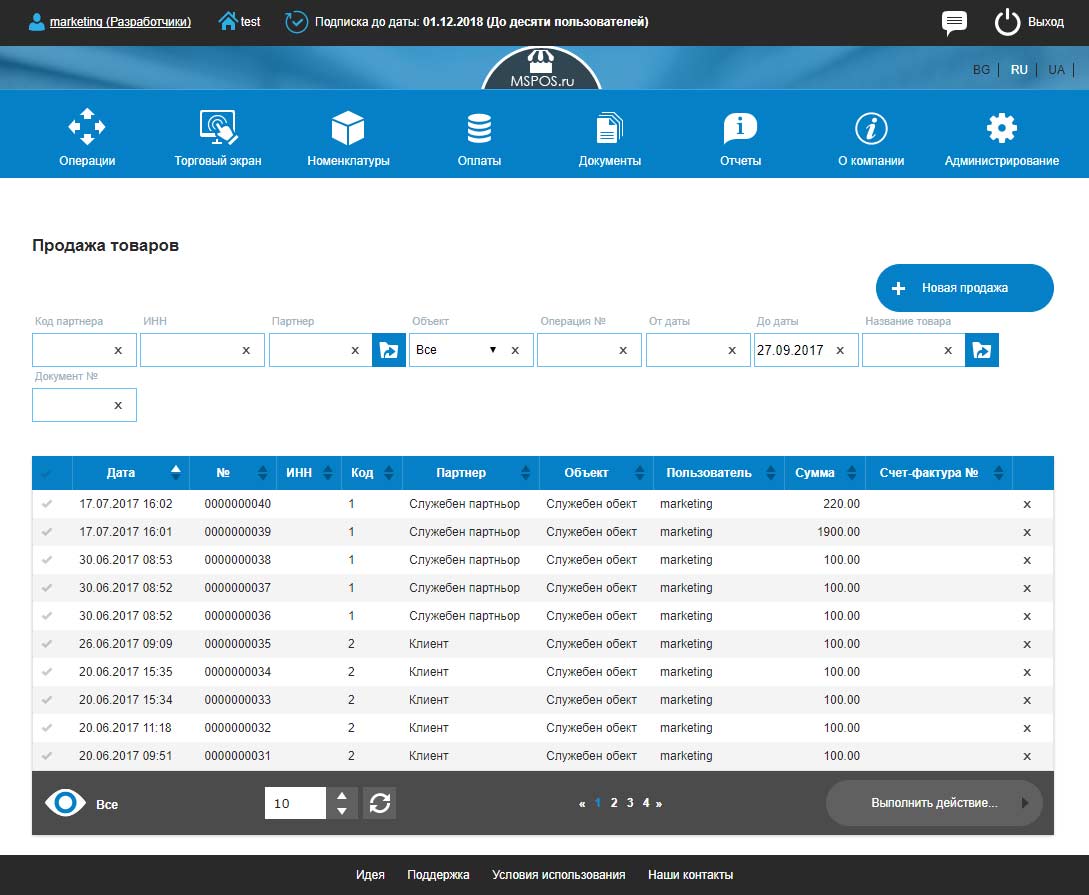Clear the Документ № field
Viewport: 1089px width, 895px height.
pos(118,405)
